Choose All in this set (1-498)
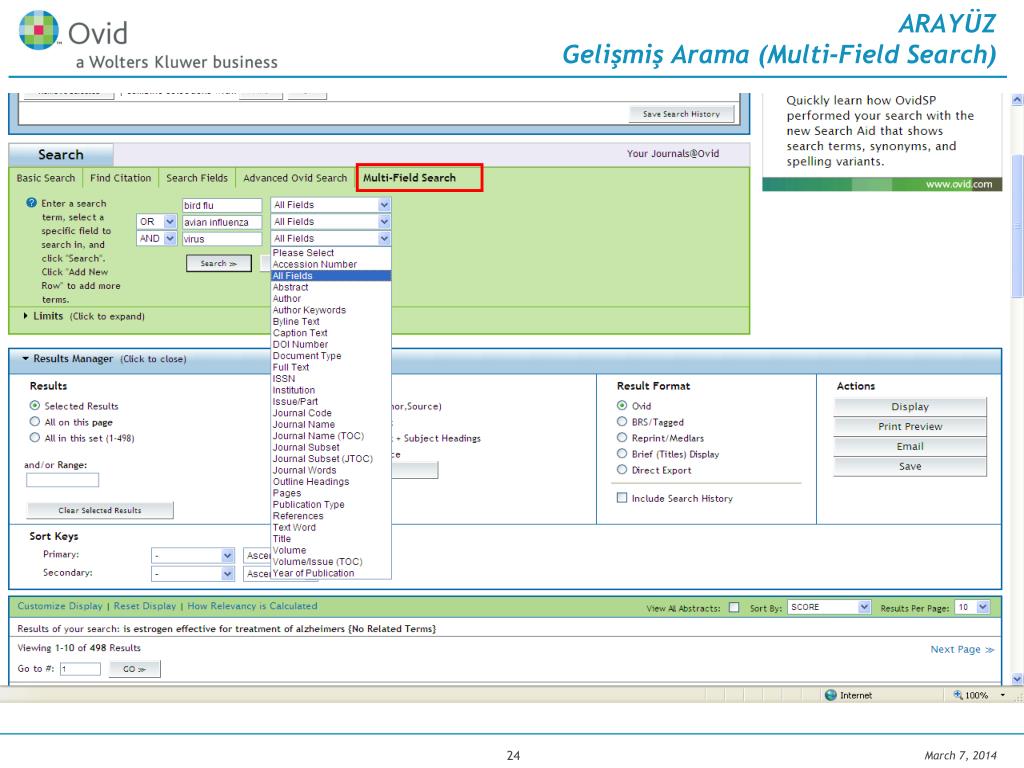This screenshot has width=1024, height=768. (x=35, y=438)
